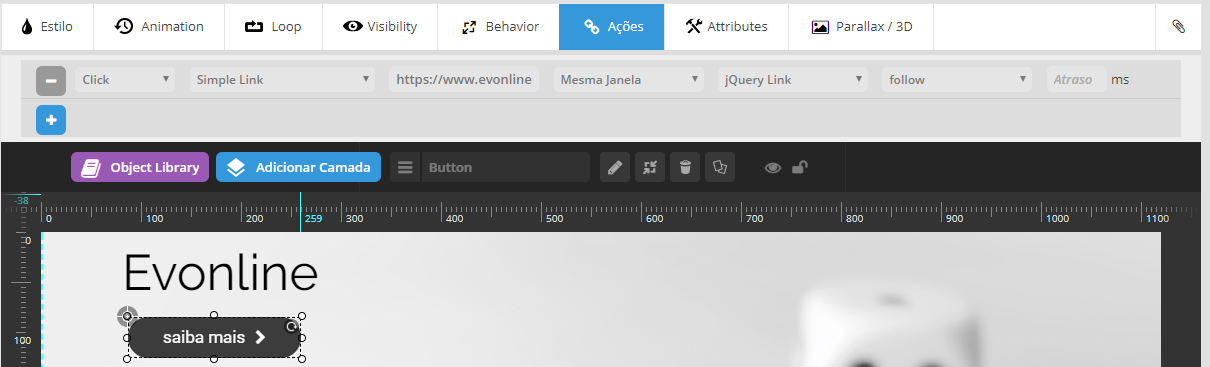
Task: Open the Loop tab
Action: coord(273,26)
